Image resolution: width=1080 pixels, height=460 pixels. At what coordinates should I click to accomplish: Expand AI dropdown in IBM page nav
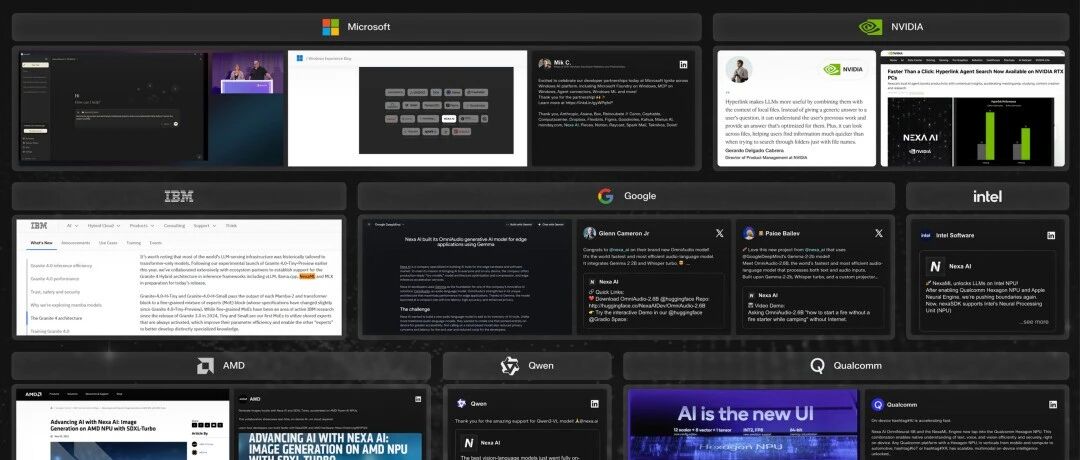pyautogui.click(x=72, y=225)
